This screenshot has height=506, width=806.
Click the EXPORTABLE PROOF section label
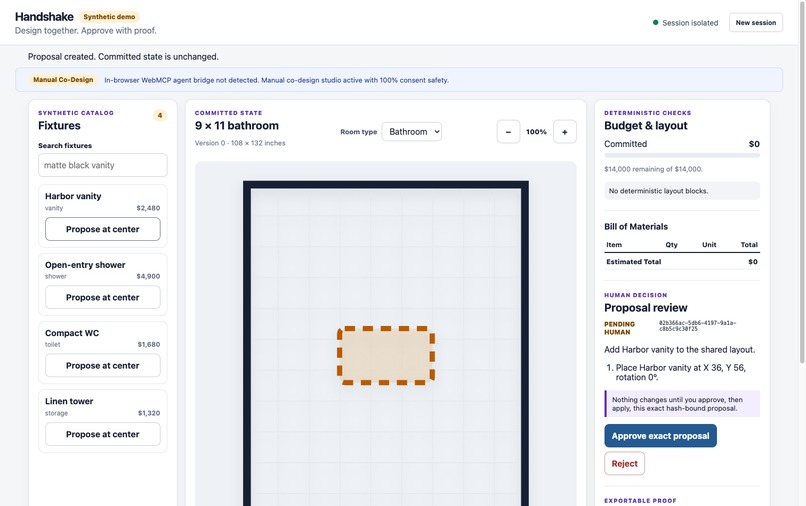pyautogui.click(x=640, y=501)
